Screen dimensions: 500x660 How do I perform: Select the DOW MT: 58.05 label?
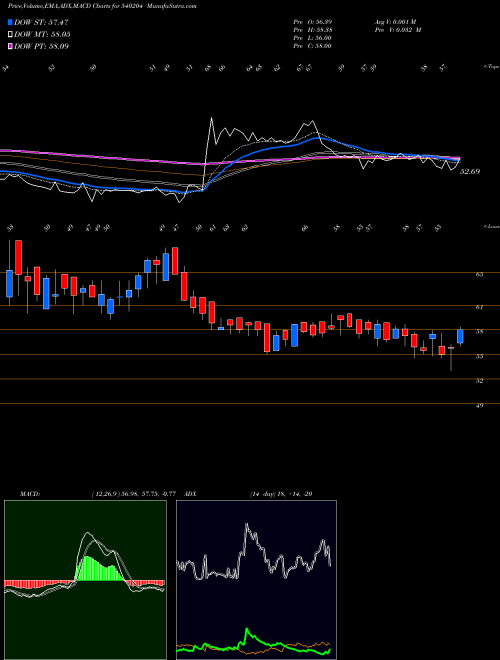coord(42,35)
